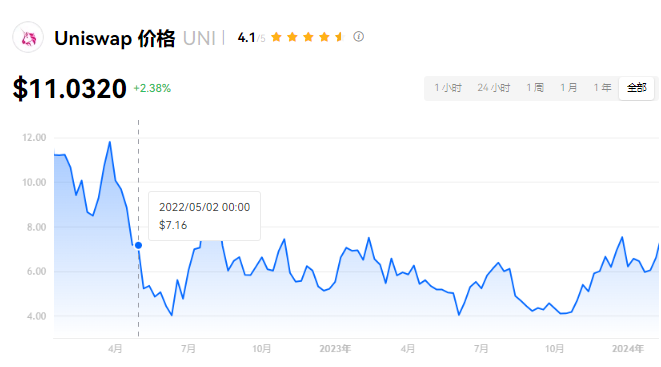Select the 1小时 time range tab
The image size is (661, 367).
(x=448, y=88)
